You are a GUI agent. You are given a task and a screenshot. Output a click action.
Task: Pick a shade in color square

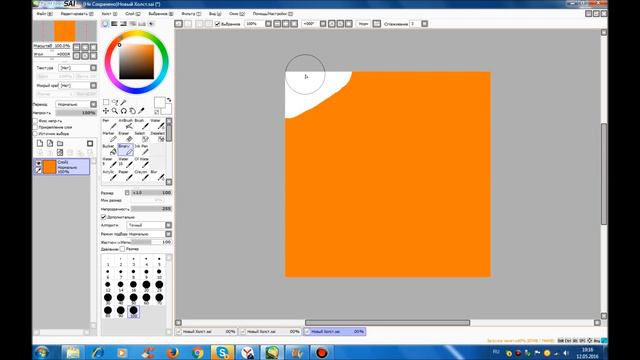coord(136,62)
